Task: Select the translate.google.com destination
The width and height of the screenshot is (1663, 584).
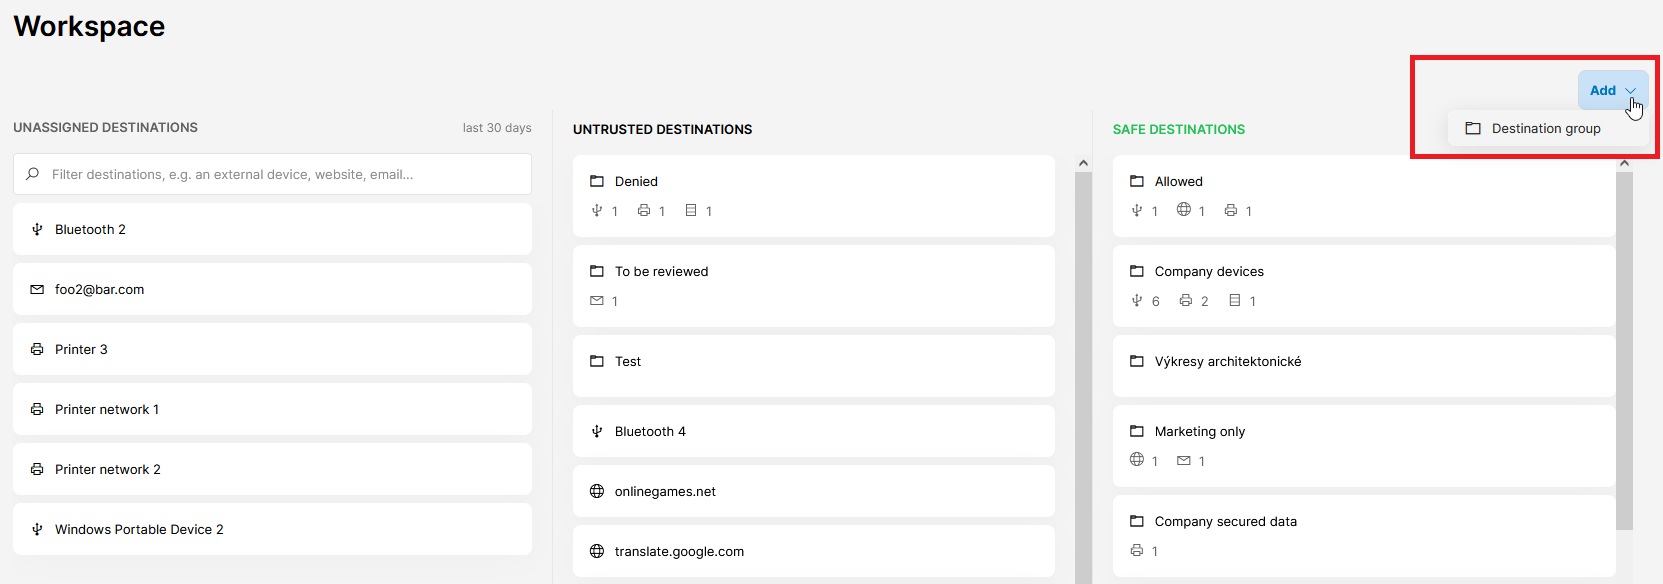Action: point(679,551)
